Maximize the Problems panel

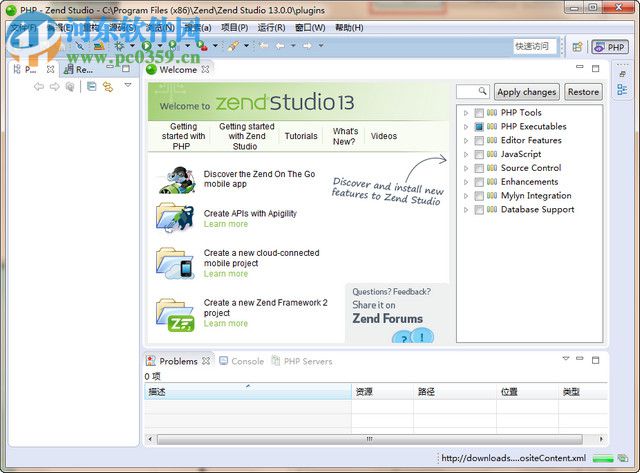point(596,360)
